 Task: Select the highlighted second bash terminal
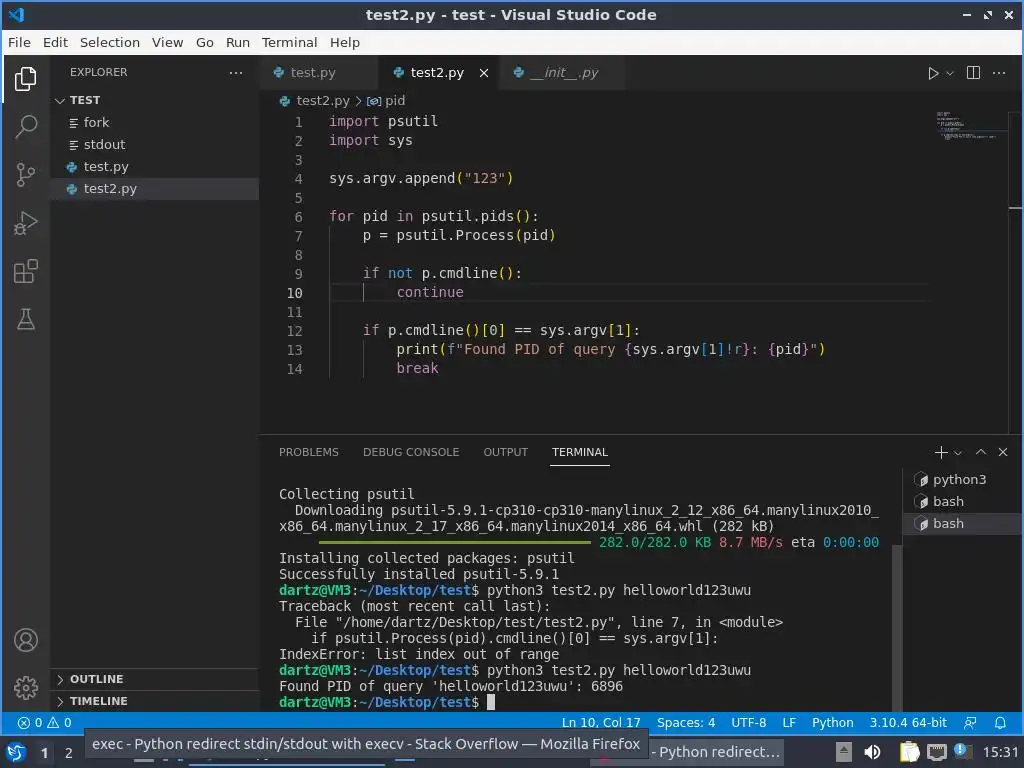coord(960,524)
